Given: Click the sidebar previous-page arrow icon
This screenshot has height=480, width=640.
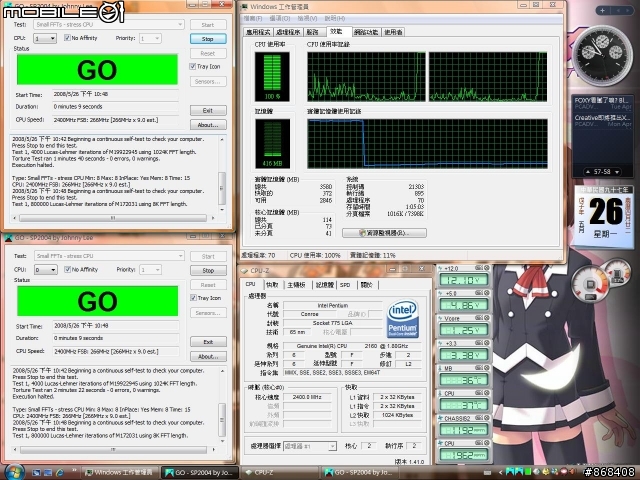Looking at the screenshot, I should [x=618, y=10].
